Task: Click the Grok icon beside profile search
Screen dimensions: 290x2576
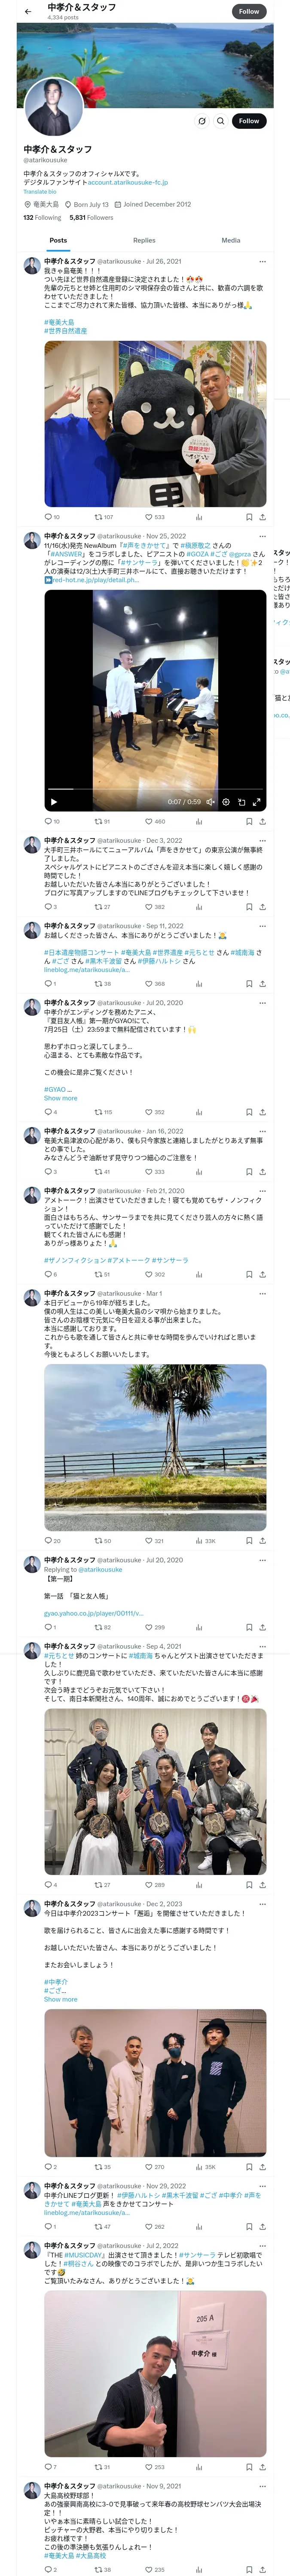Action: pyautogui.click(x=202, y=121)
